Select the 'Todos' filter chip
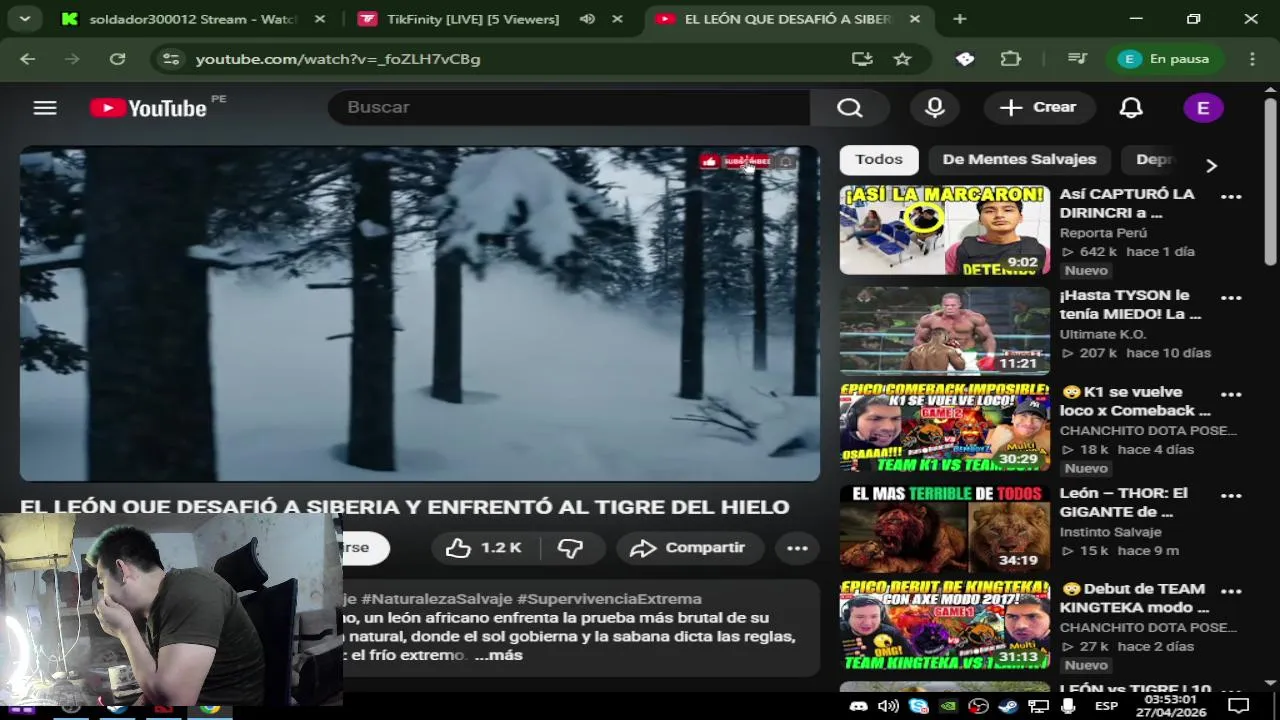This screenshot has height=720, width=1280. point(879,159)
